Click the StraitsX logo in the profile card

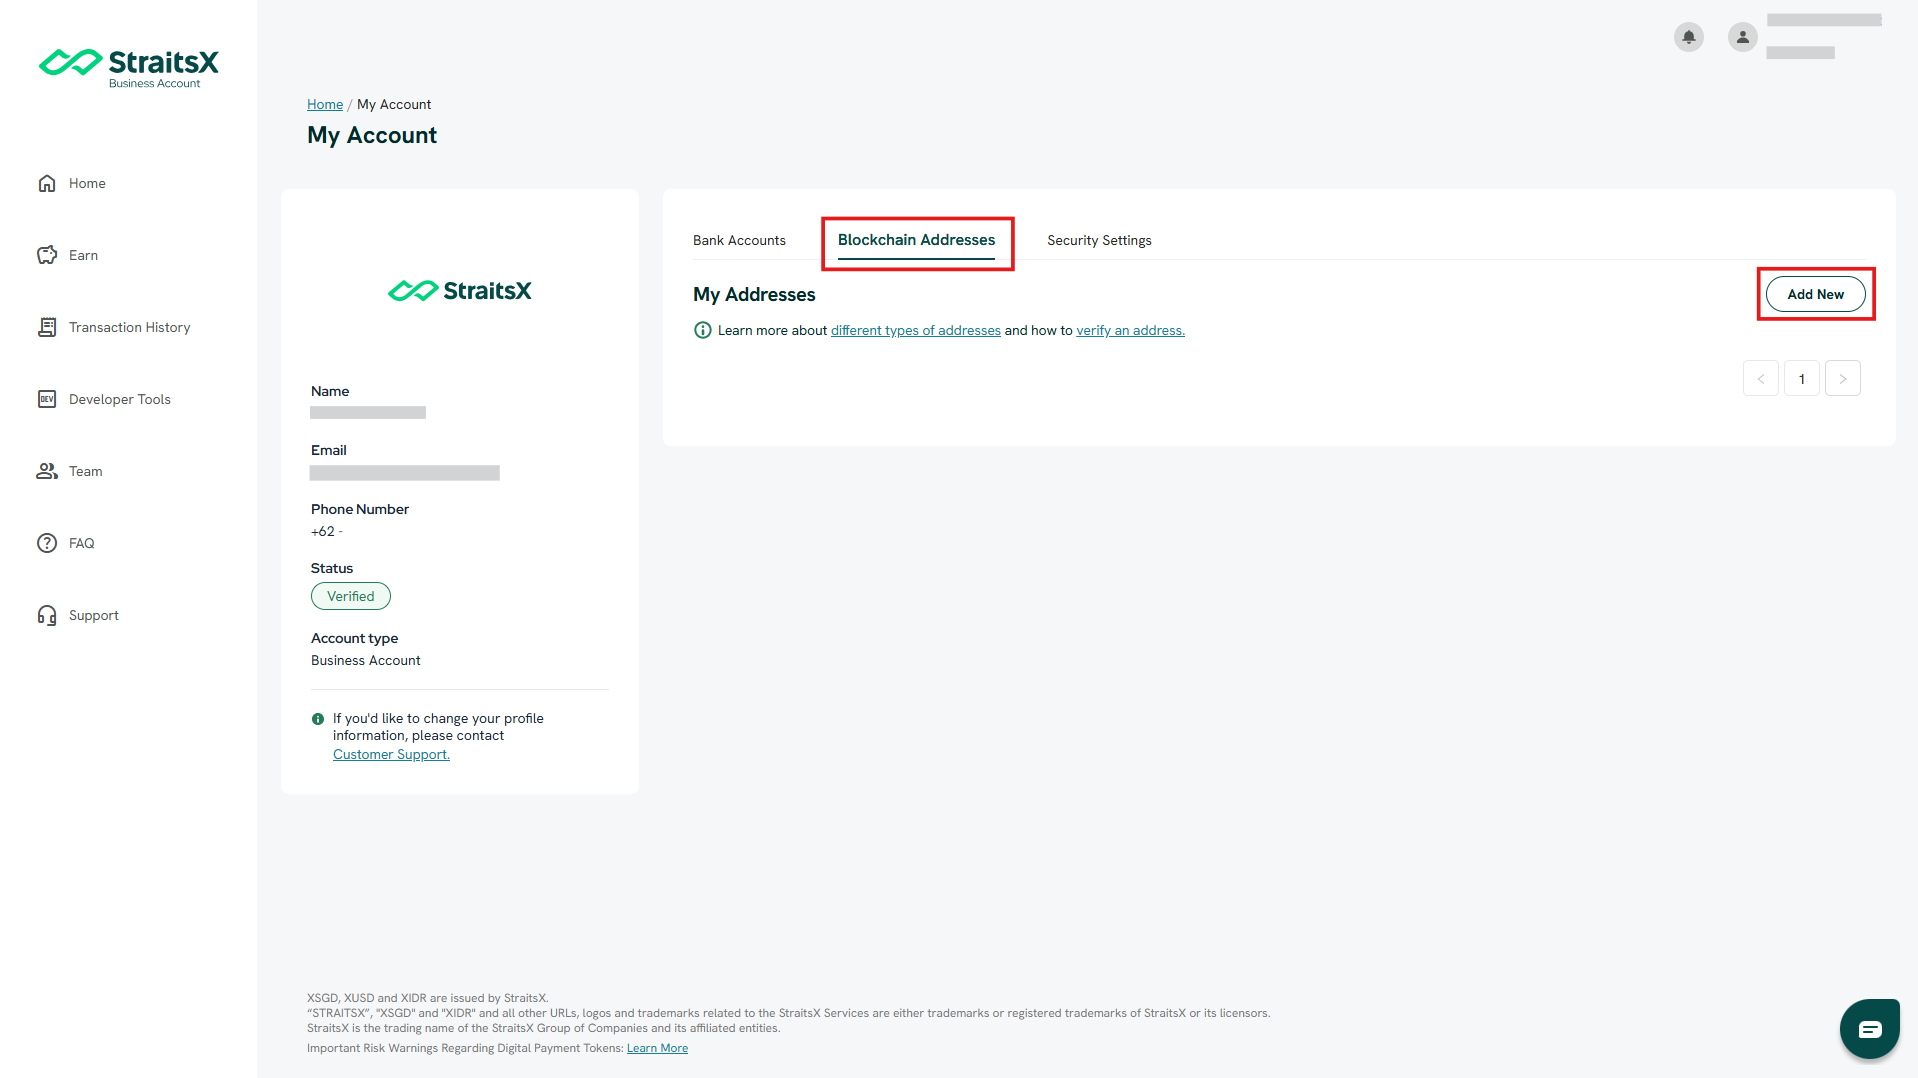[x=460, y=291]
